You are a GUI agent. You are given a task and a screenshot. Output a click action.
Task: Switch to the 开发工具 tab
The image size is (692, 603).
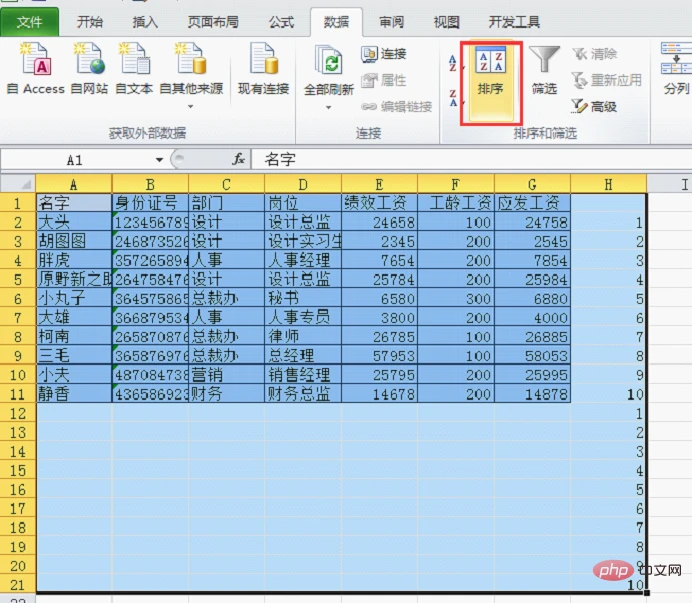click(514, 22)
